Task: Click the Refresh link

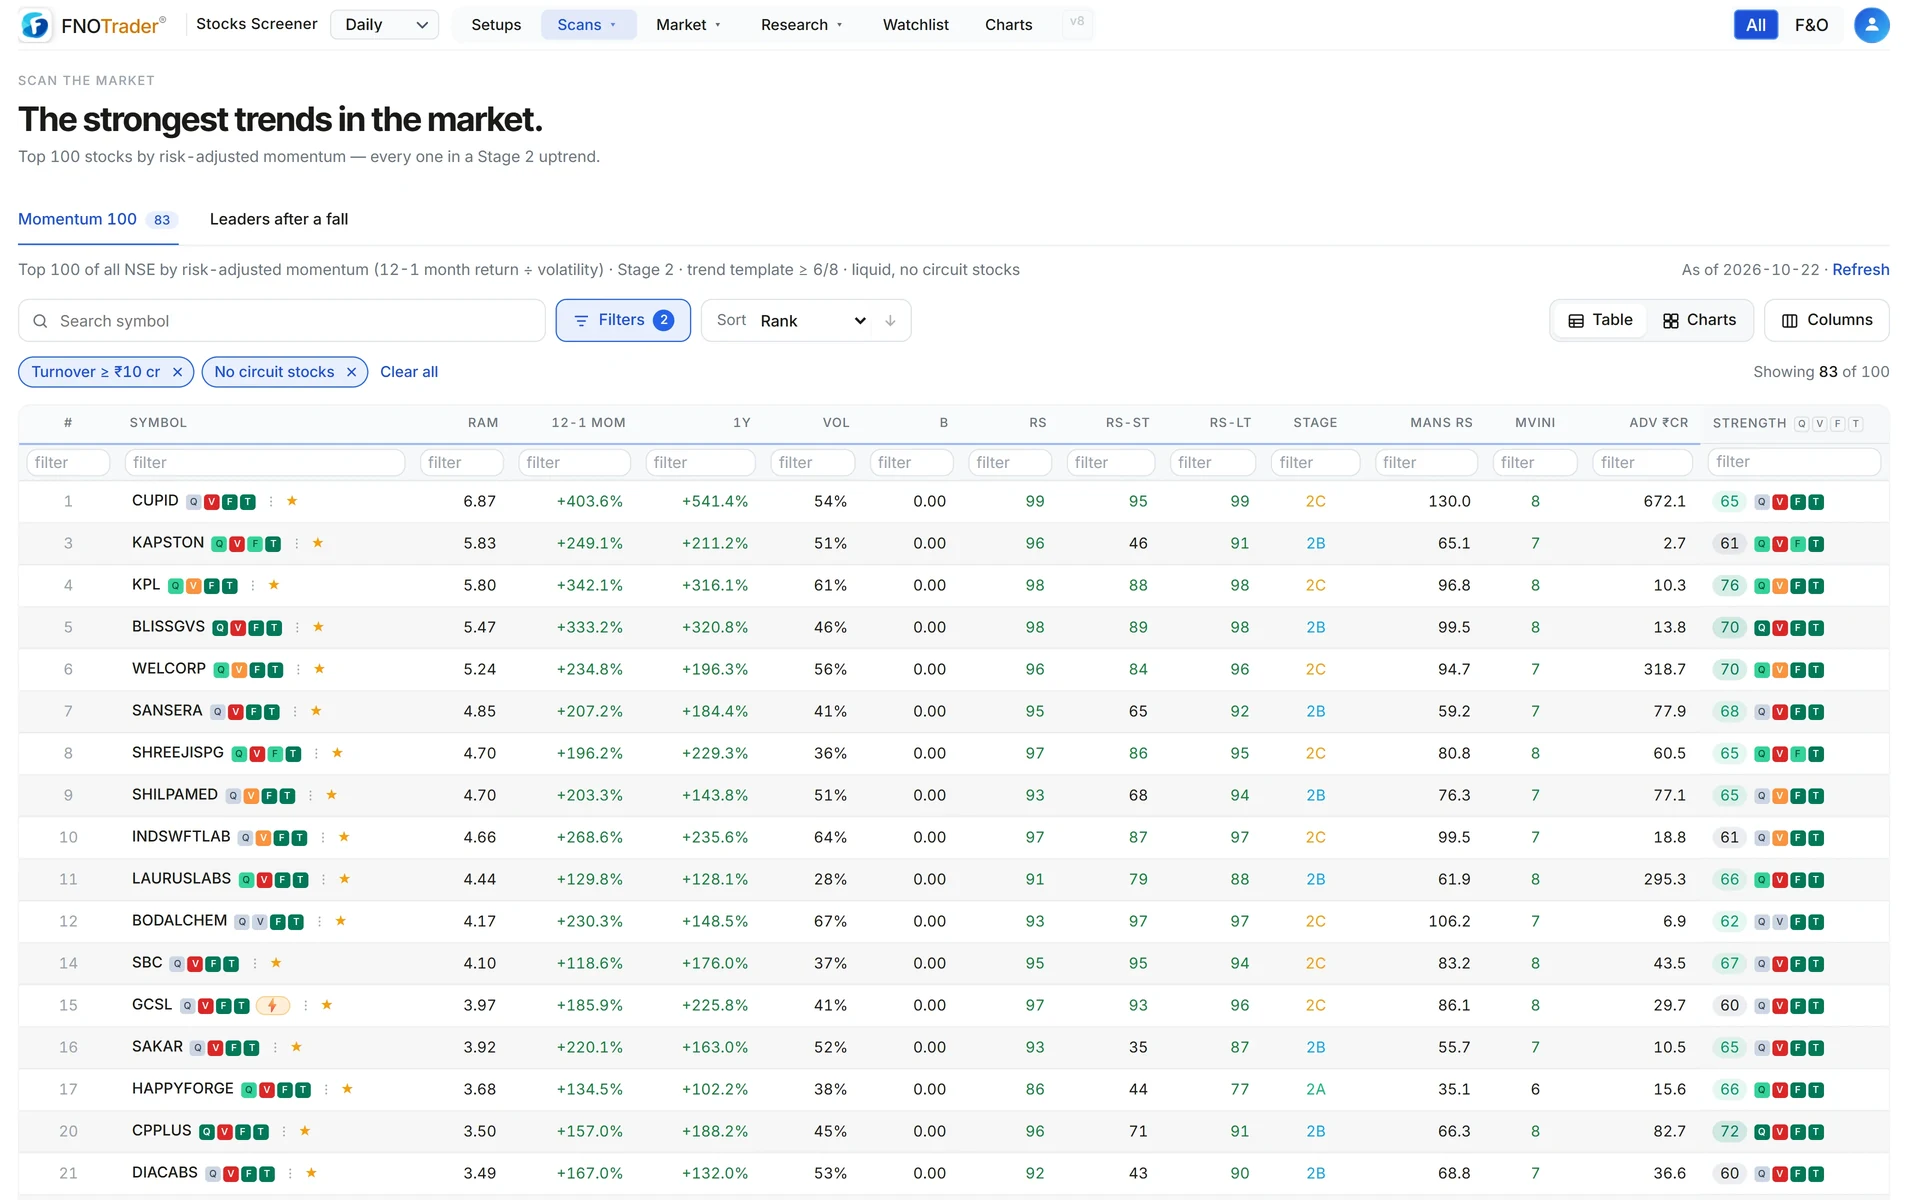Action: pyautogui.click(x=1860, y=270)
